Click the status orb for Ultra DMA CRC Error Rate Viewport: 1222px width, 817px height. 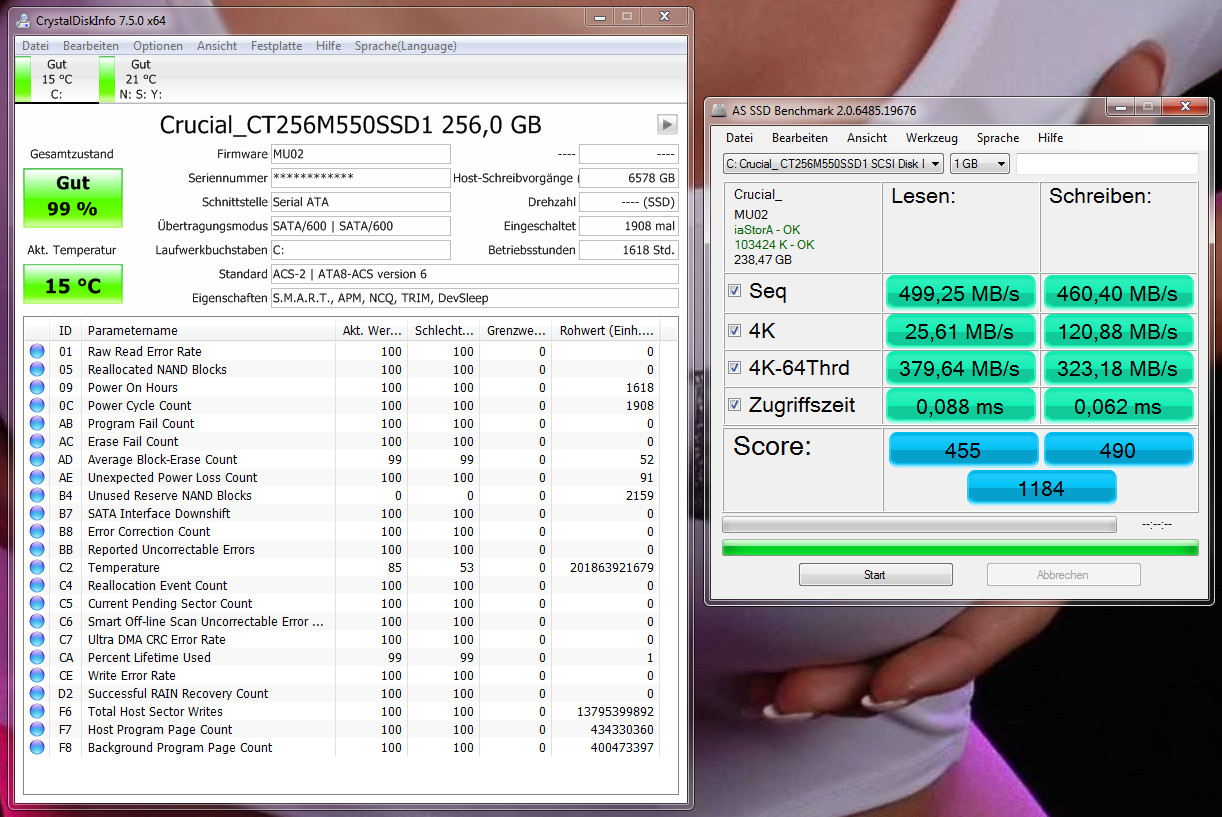37,639
